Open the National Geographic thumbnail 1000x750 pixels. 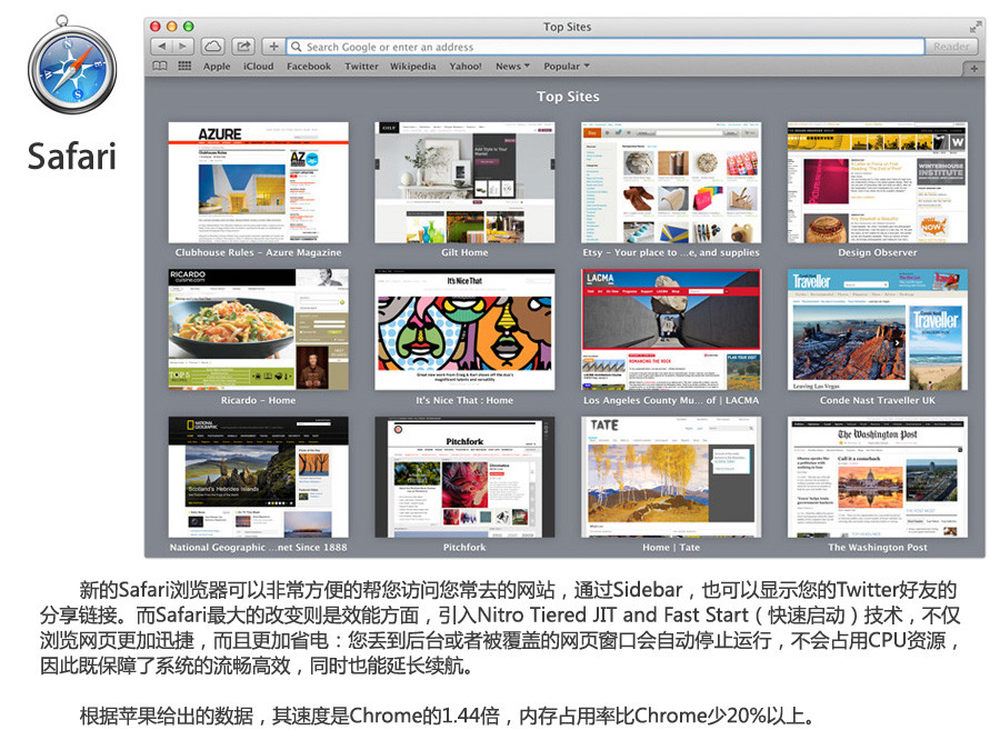click(258, 477)
